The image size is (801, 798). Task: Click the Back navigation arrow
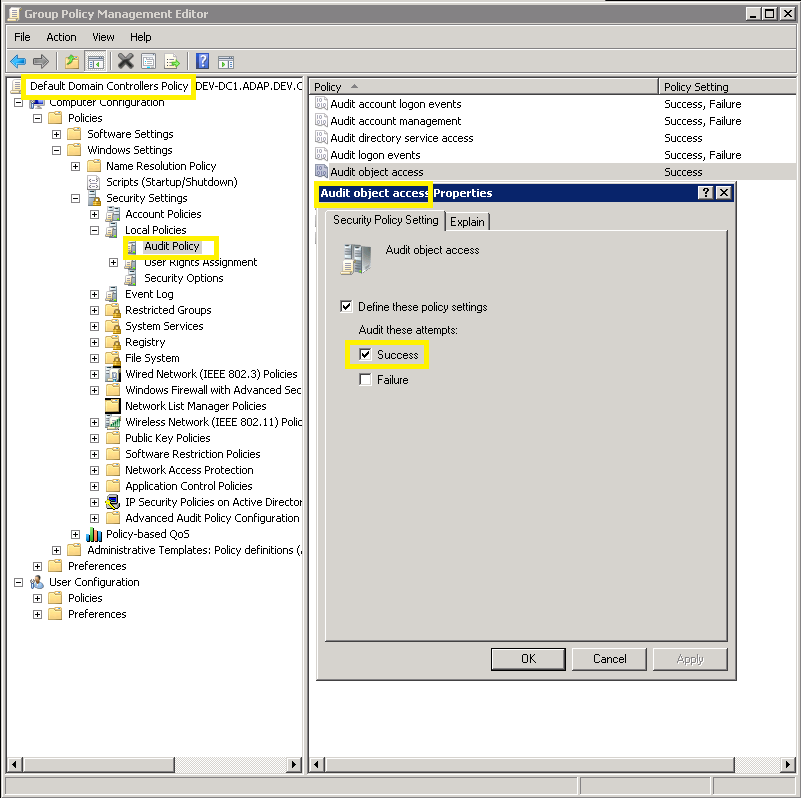coord(18,61)
